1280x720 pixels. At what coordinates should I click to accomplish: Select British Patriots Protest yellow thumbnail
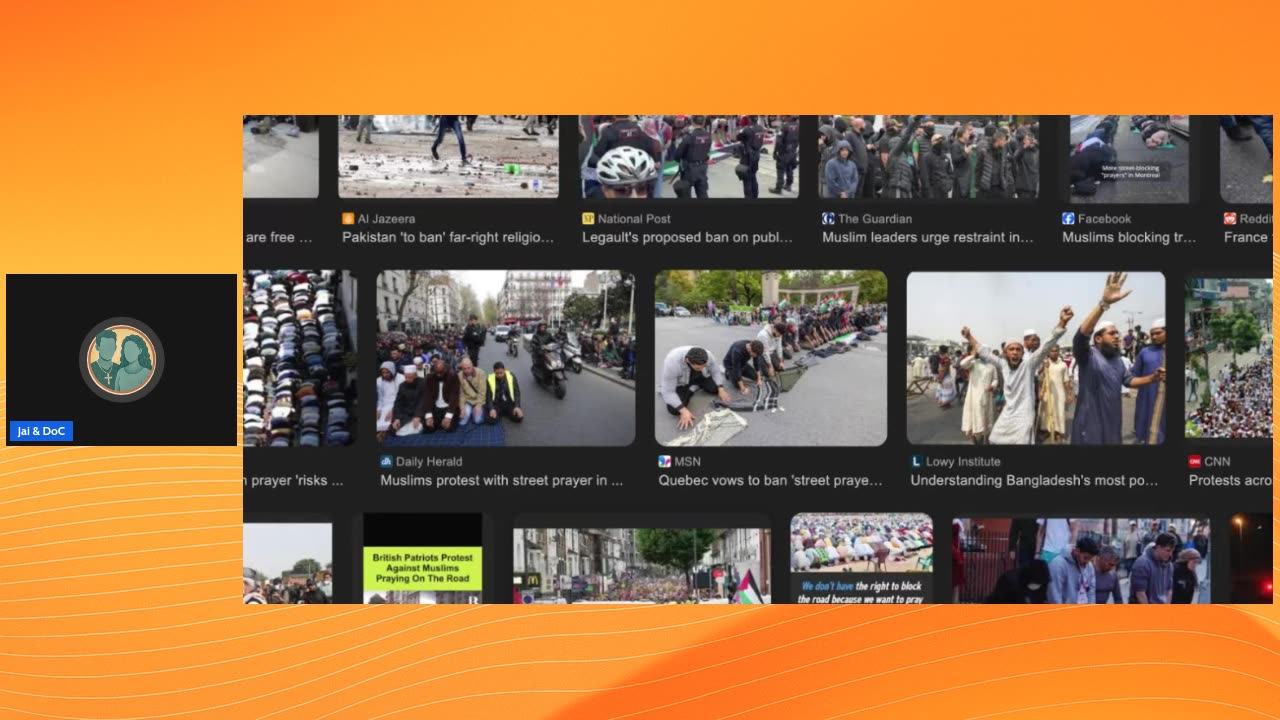pyautogui.click(x=423, y=559)
